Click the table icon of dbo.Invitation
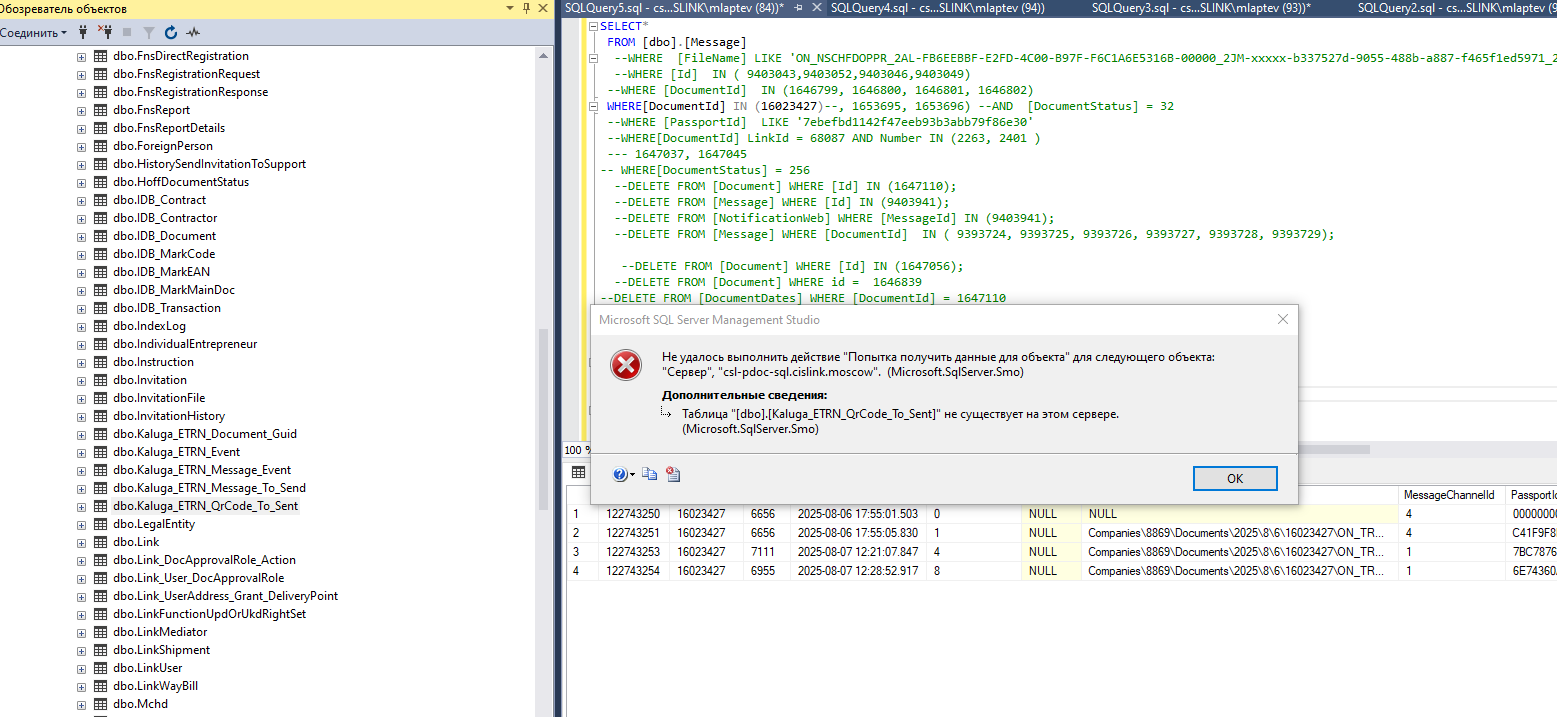The image size is (1557, 717). (x=100, y=380)
